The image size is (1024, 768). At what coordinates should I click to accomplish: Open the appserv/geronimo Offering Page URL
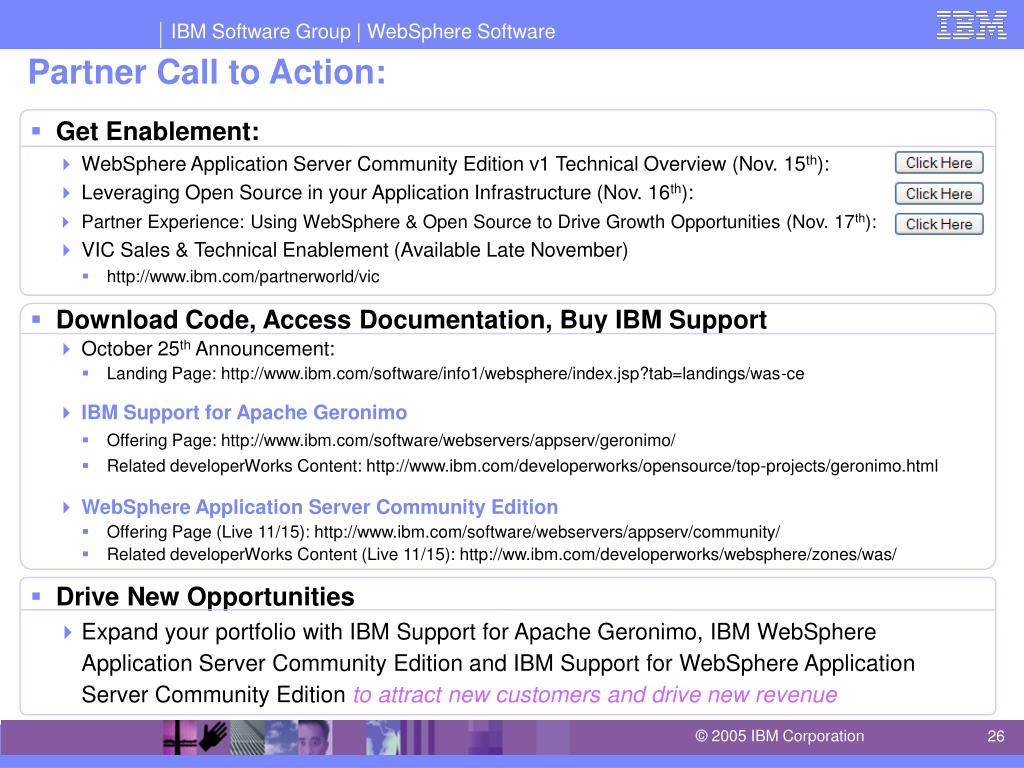pyautogui.click(x=448, y=440)
